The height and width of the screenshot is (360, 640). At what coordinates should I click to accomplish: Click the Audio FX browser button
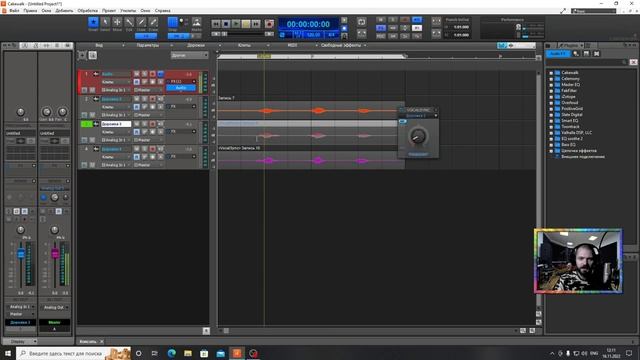click(x=558, y=53)
